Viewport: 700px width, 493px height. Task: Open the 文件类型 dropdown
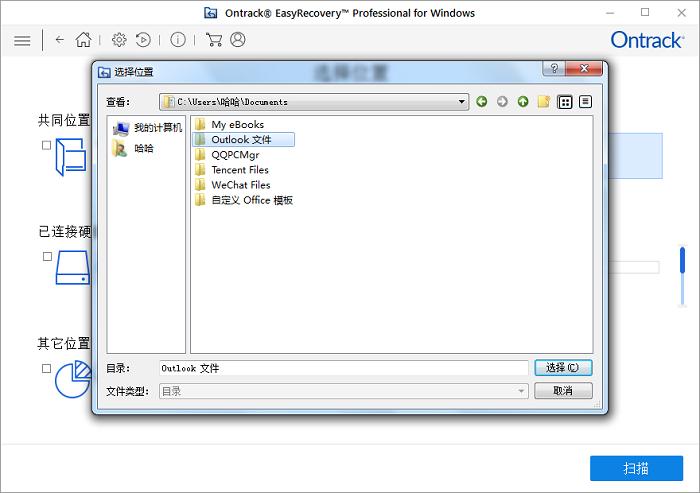click(344, 391)
